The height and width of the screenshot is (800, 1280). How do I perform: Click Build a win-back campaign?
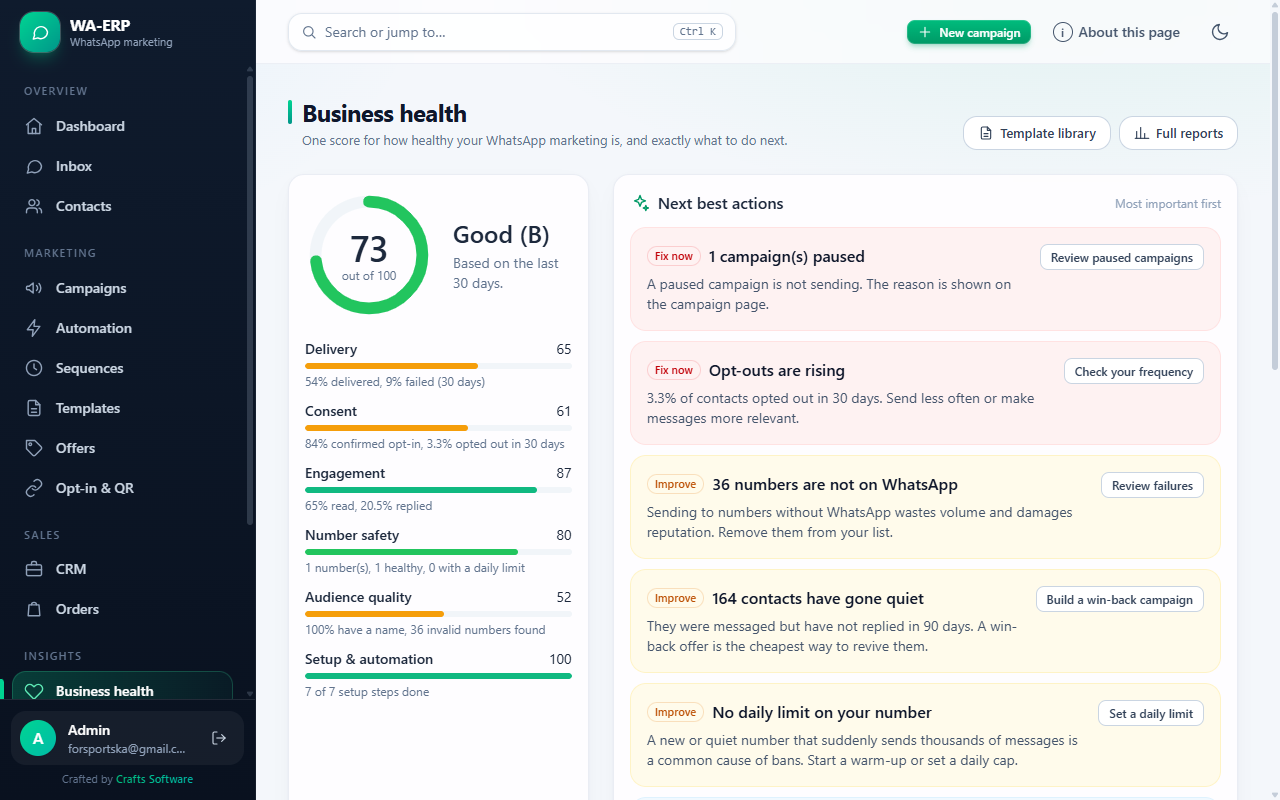[x=1120, y=599]
